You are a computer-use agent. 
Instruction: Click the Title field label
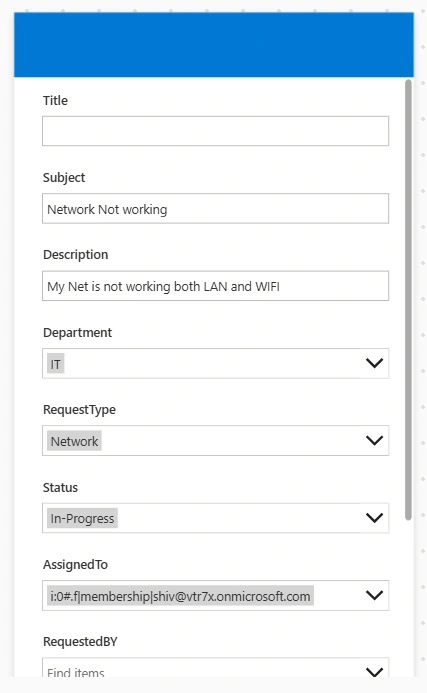coord(55,100)
